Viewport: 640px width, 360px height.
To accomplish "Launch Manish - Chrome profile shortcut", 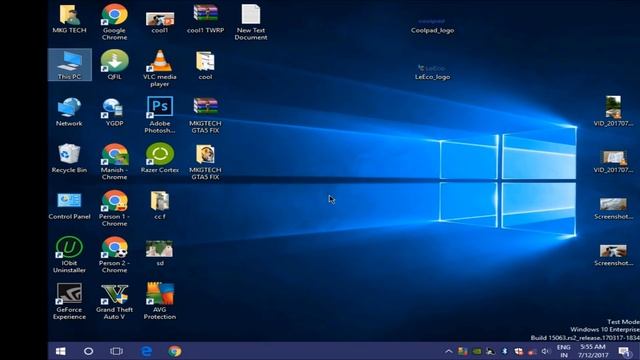I will coord(114,162).
